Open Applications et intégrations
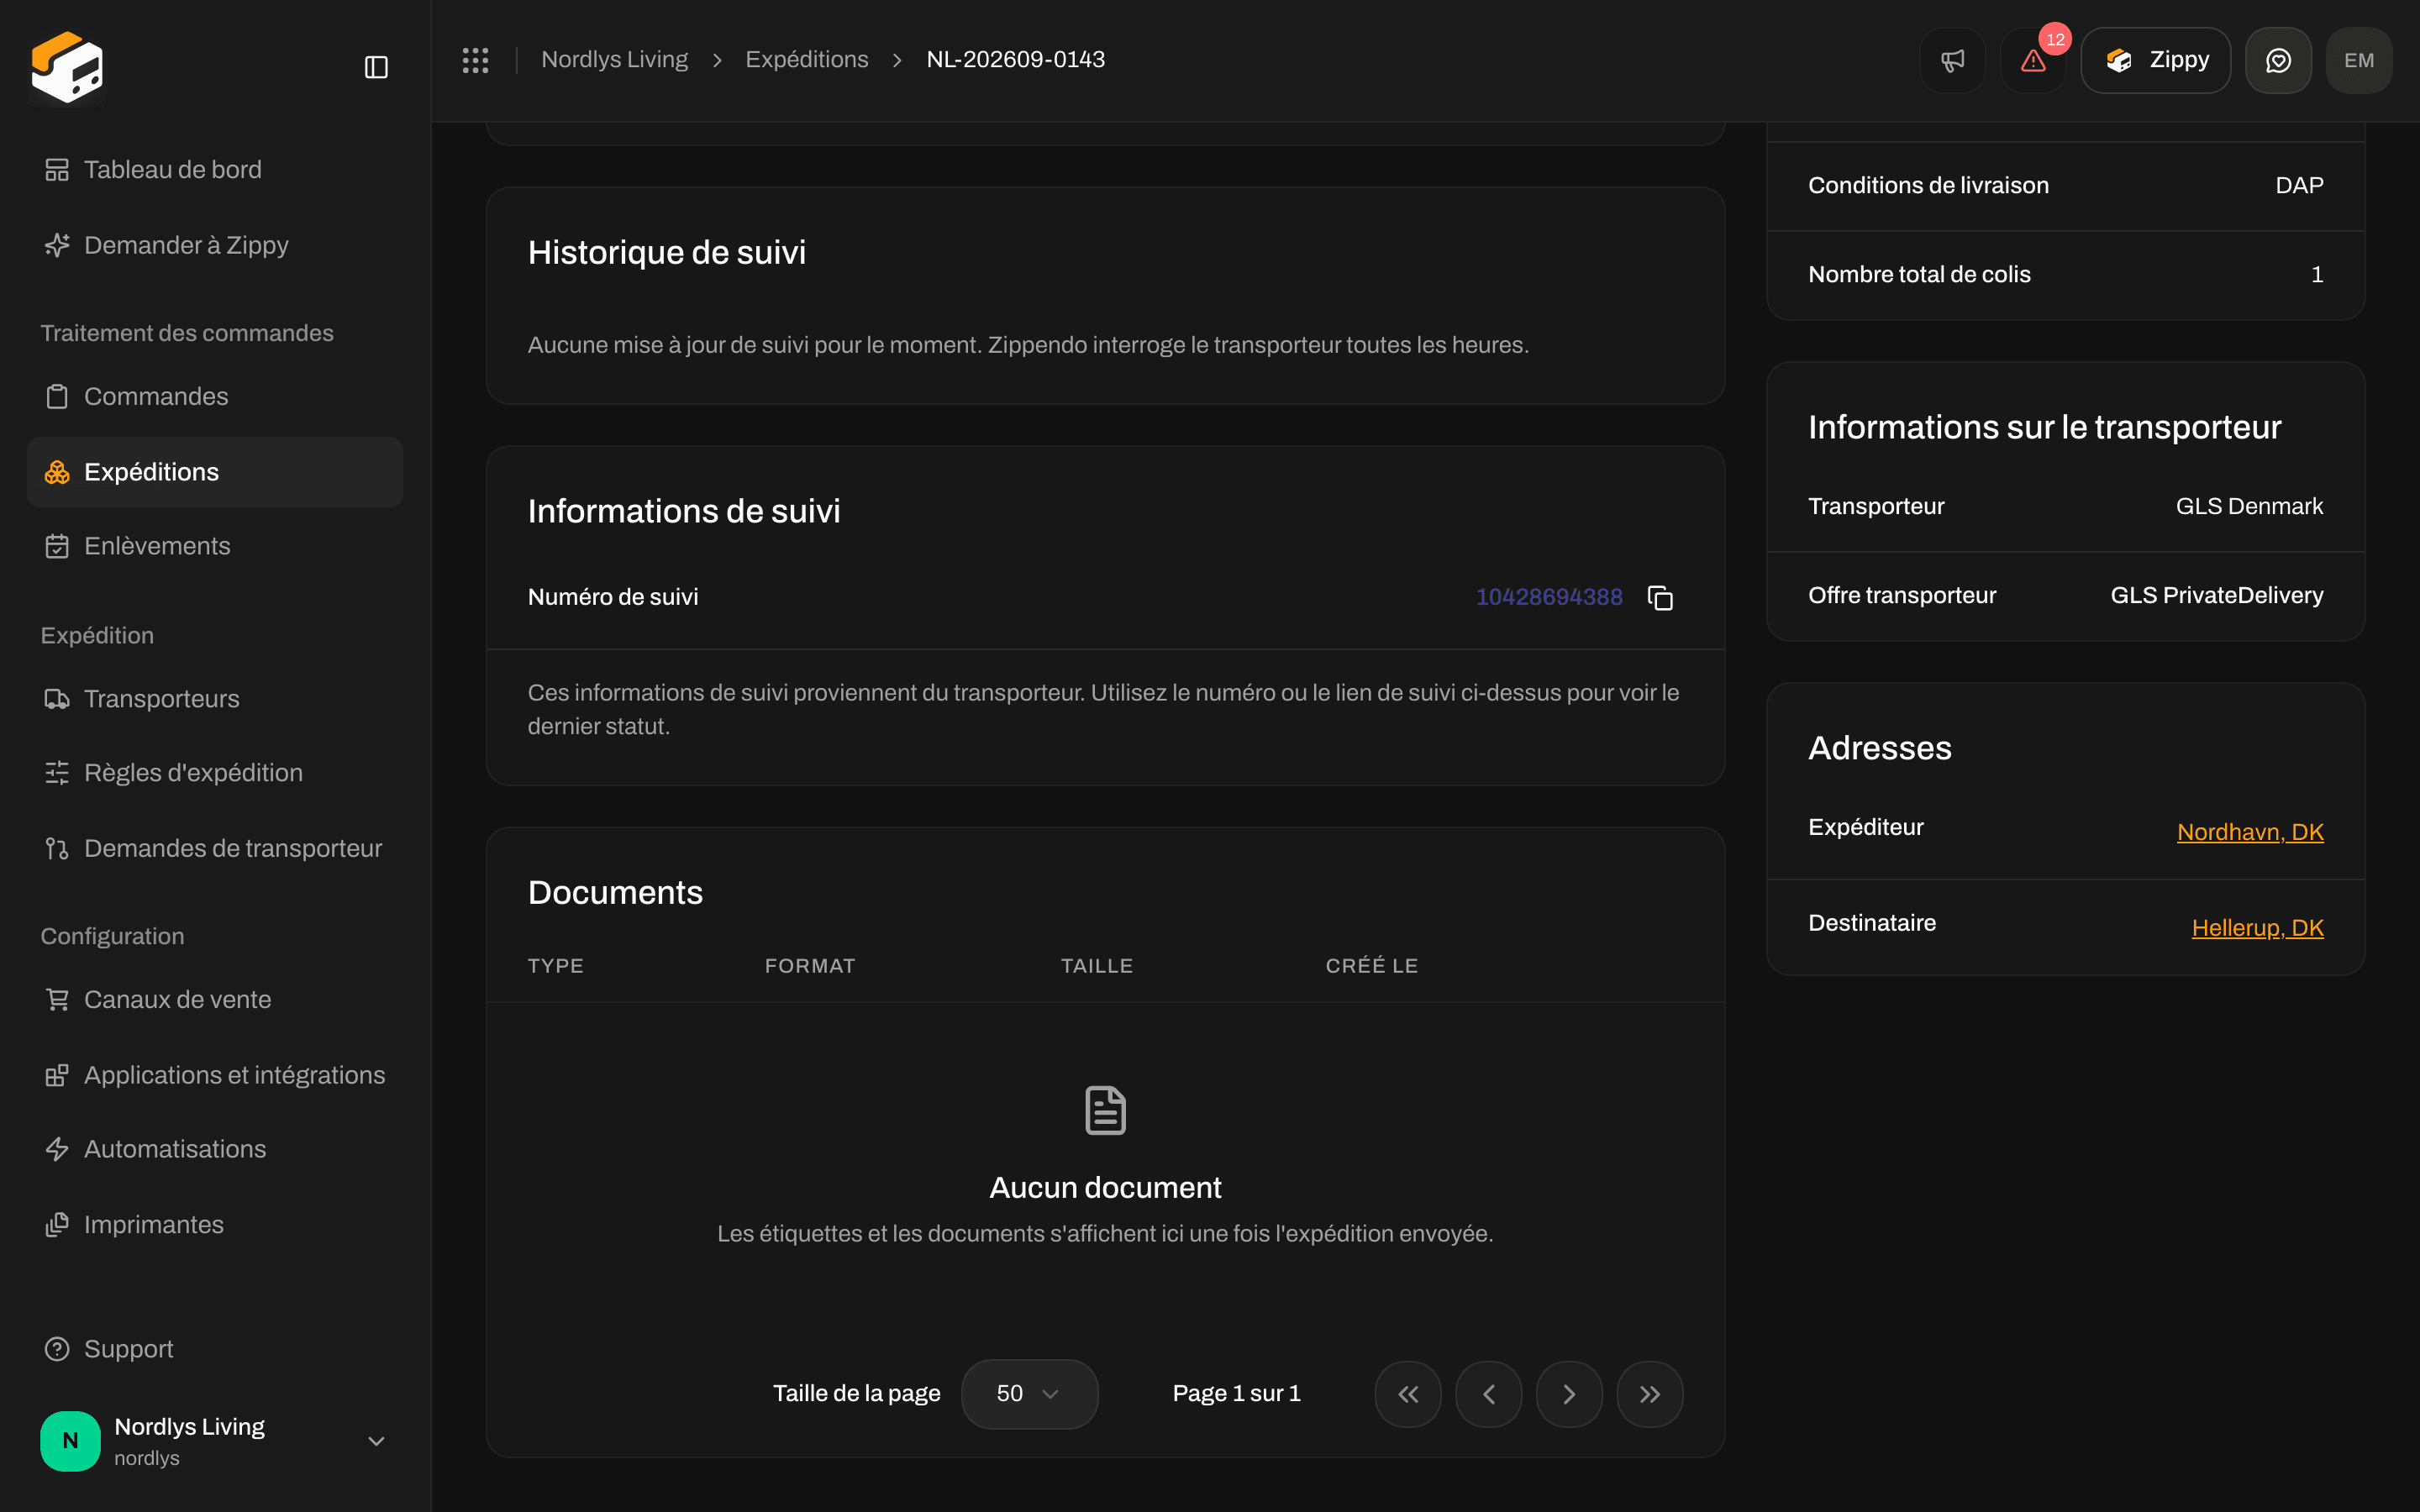 (215, 1075)
